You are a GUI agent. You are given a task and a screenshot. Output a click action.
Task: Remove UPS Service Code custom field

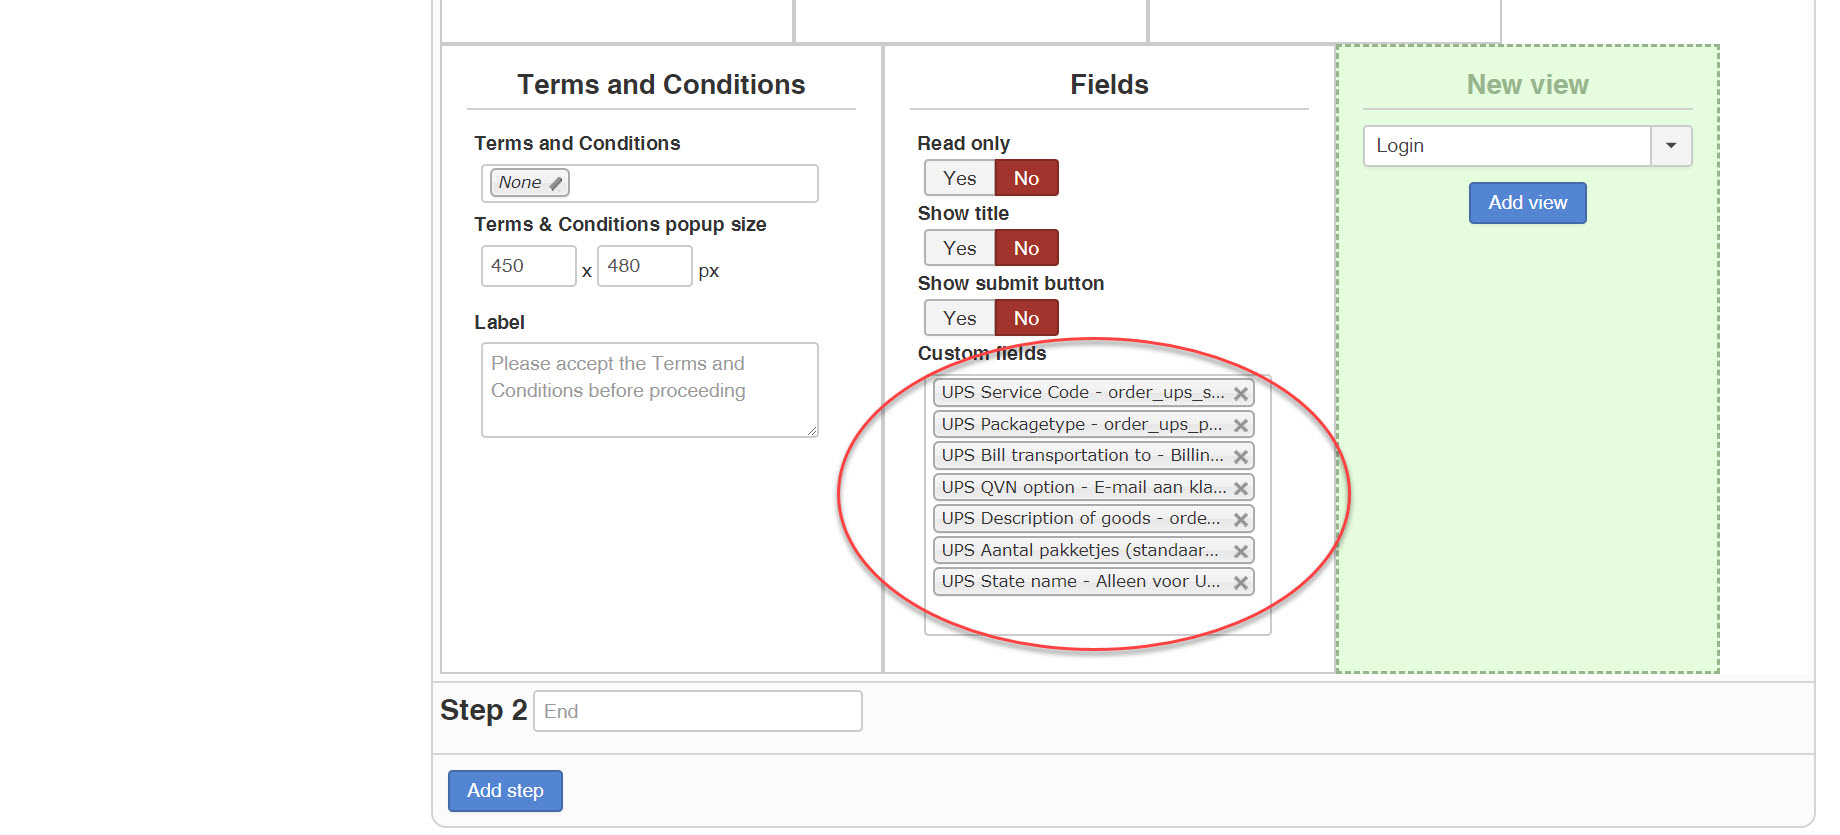tap(1240, 394)
